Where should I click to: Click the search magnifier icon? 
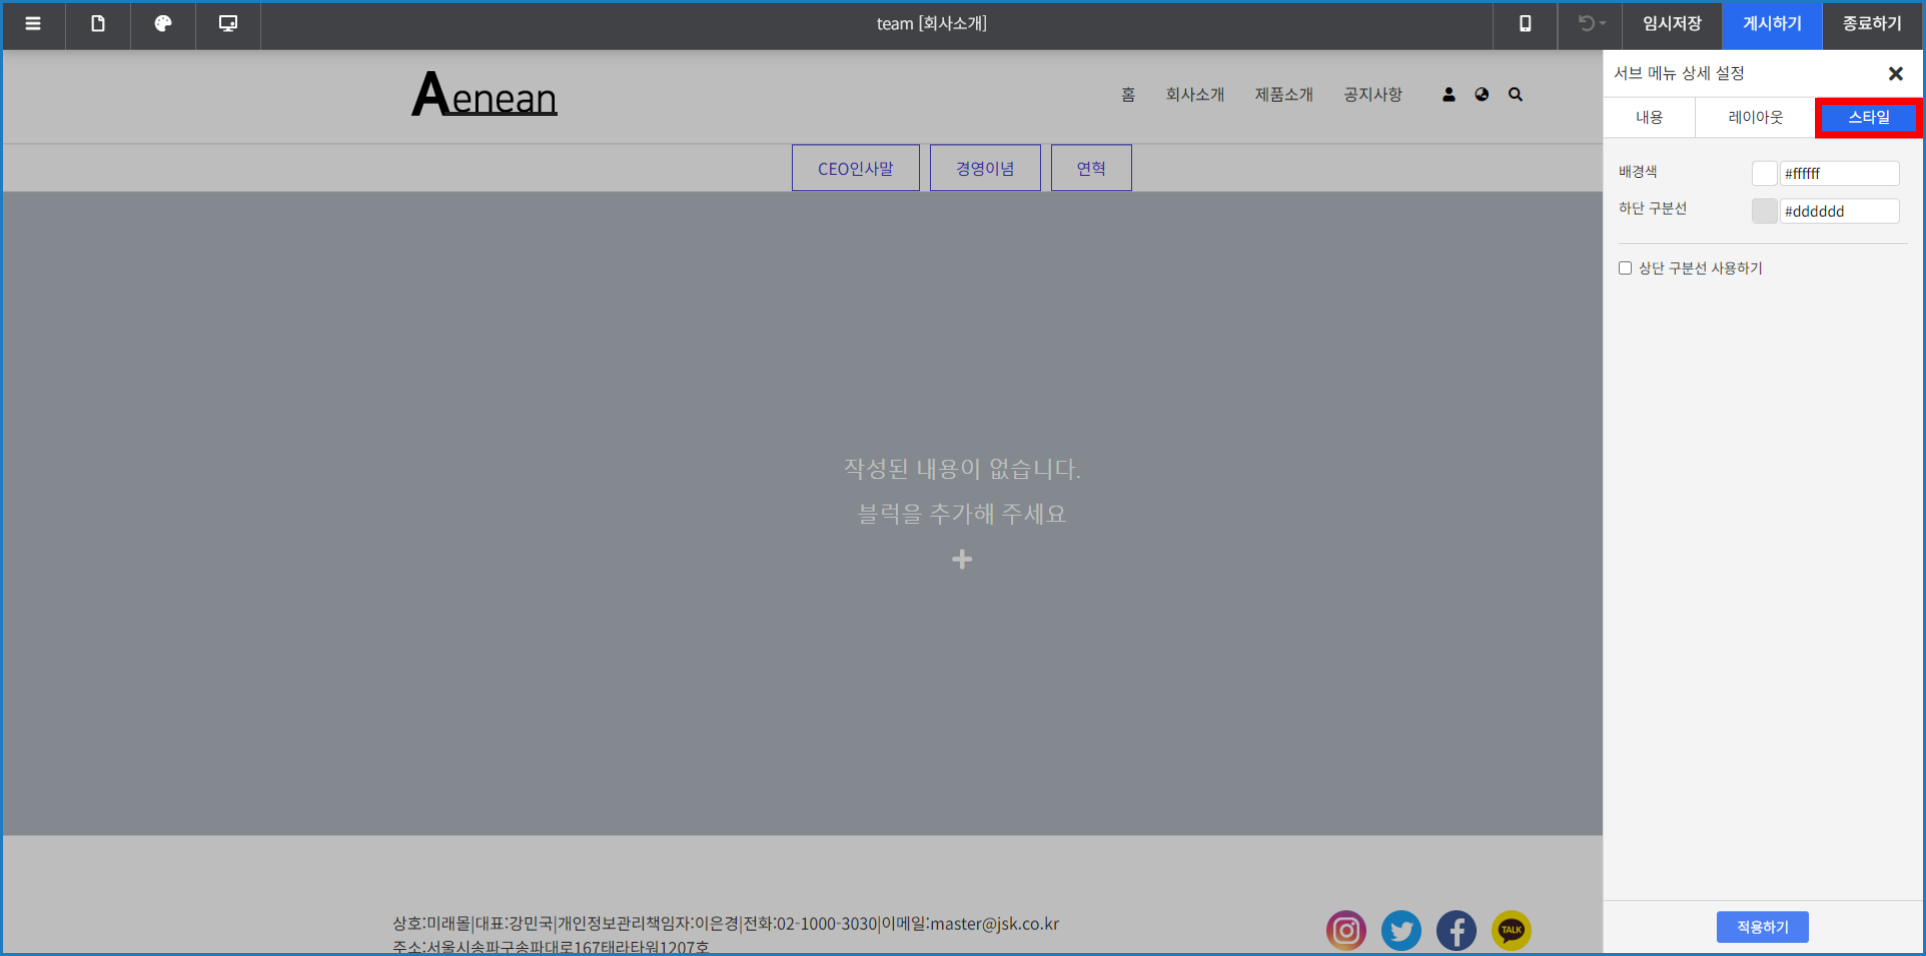[1516, 95]
